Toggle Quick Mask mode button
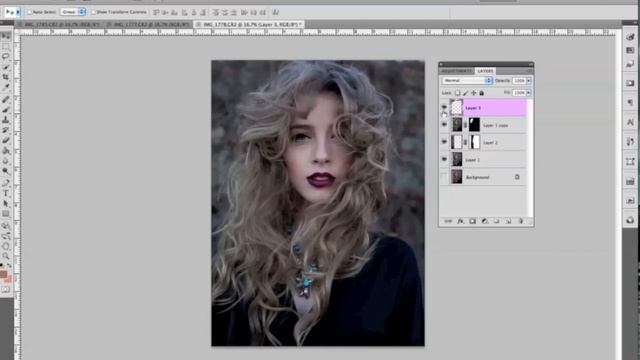Screen dimensions: 640x360 pos(6,290)
